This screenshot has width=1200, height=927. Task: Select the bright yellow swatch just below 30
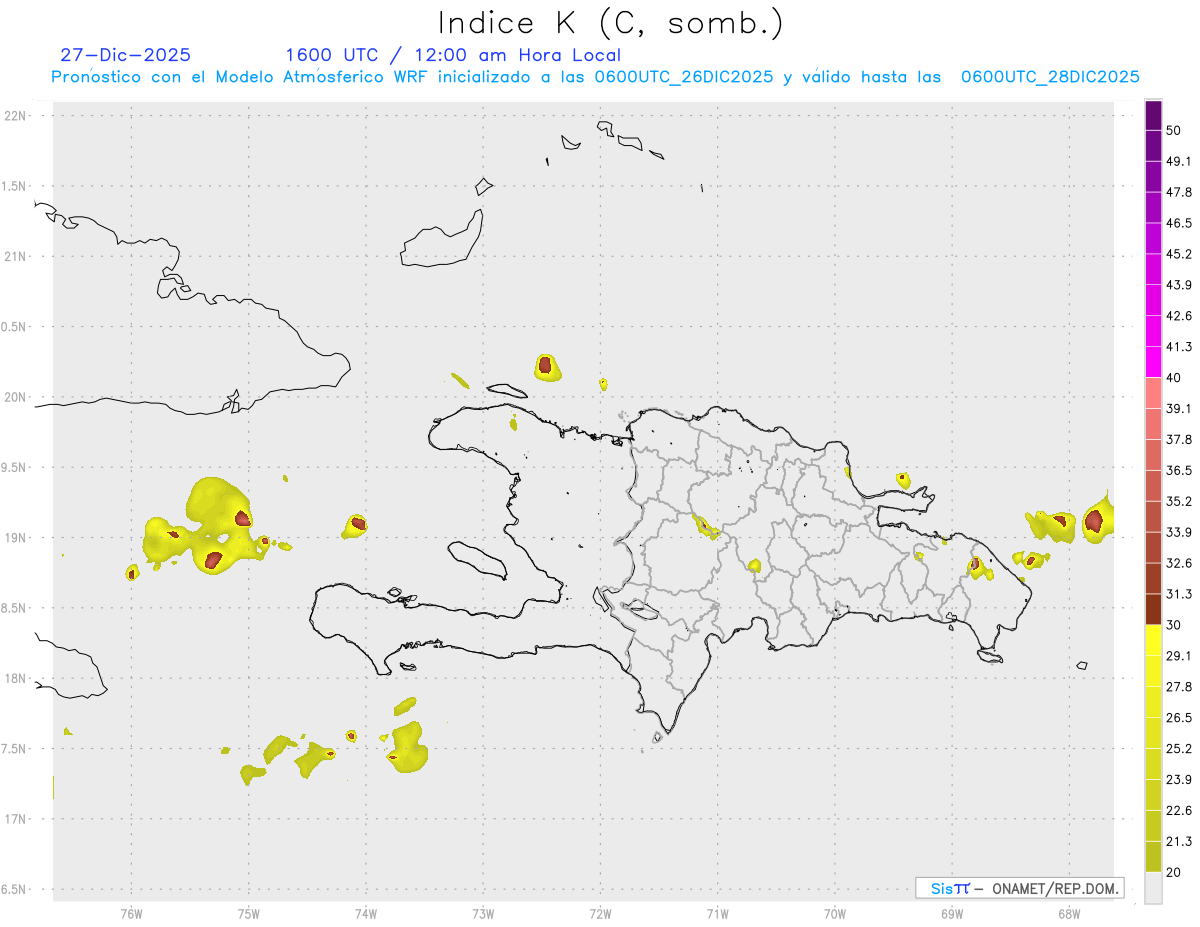pos(1153,640)
